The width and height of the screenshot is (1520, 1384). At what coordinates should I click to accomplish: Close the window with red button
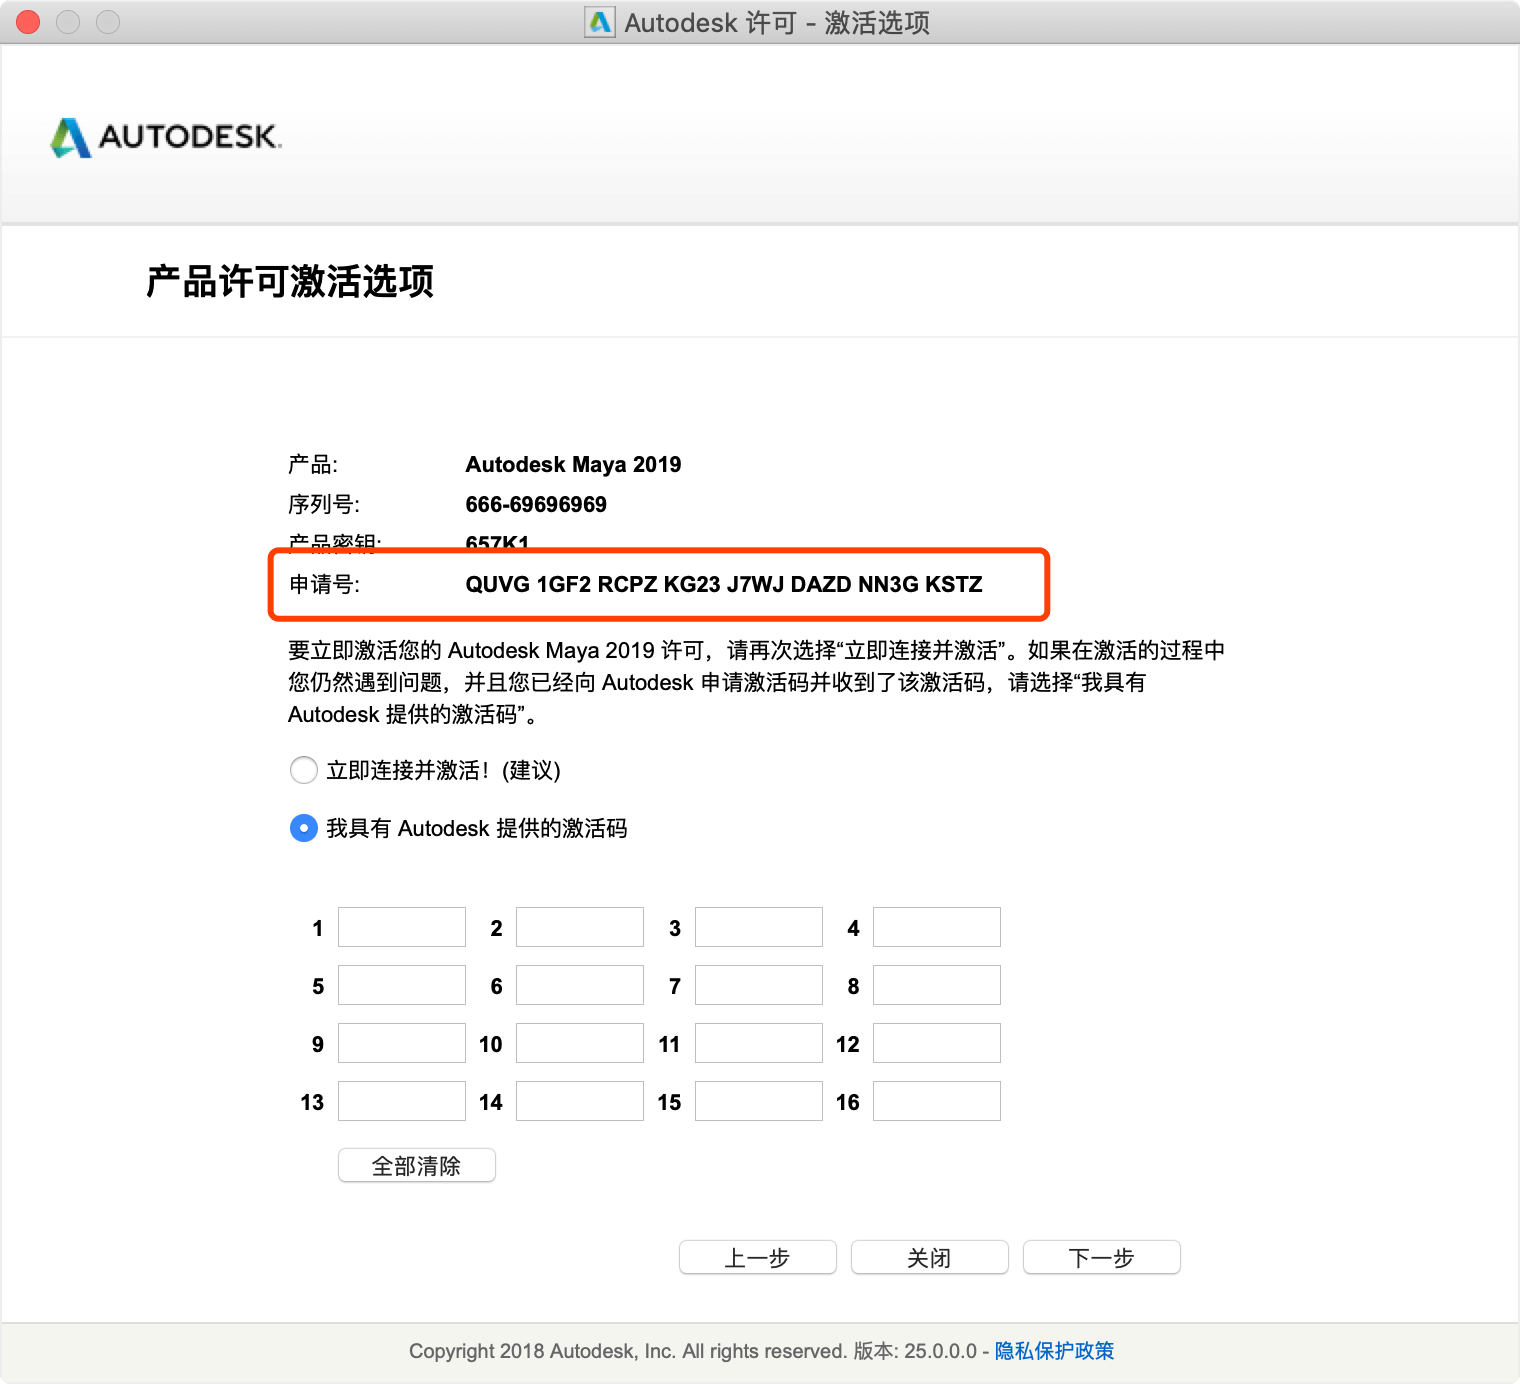tap(28, 22)
